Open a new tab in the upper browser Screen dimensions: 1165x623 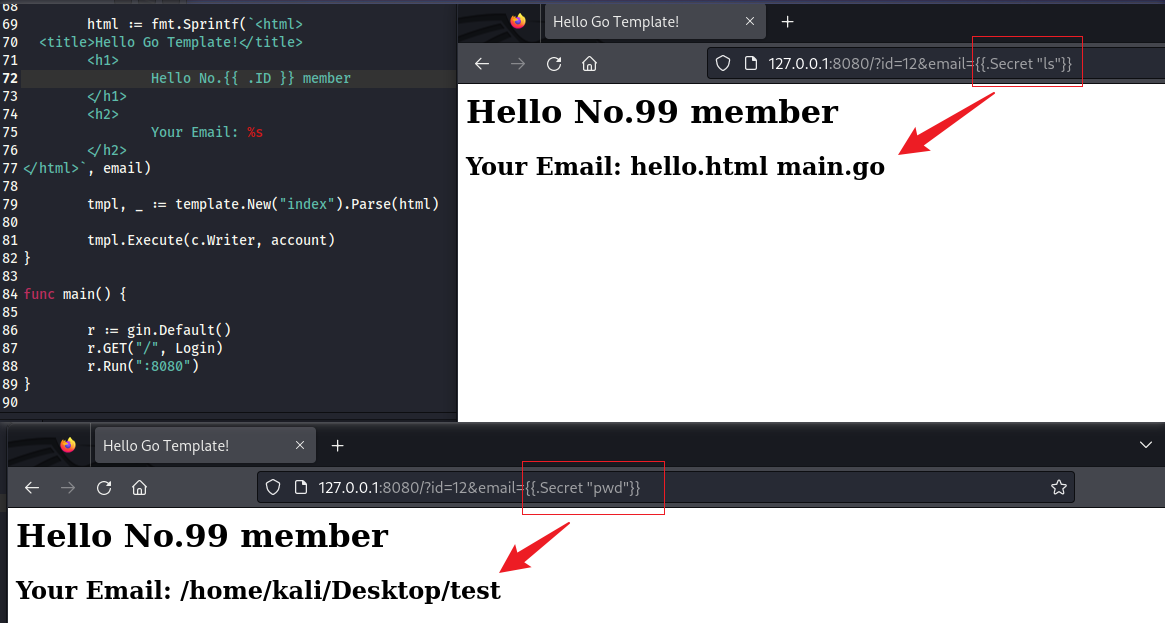[x=787, y=22]
